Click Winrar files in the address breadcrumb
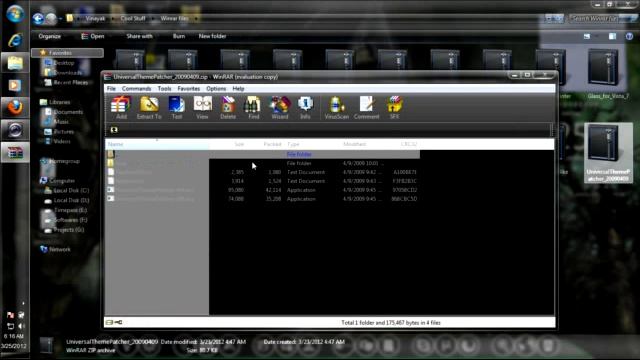Screen dimensions: 640x360 pyautogui.click(x=174, y=19)
